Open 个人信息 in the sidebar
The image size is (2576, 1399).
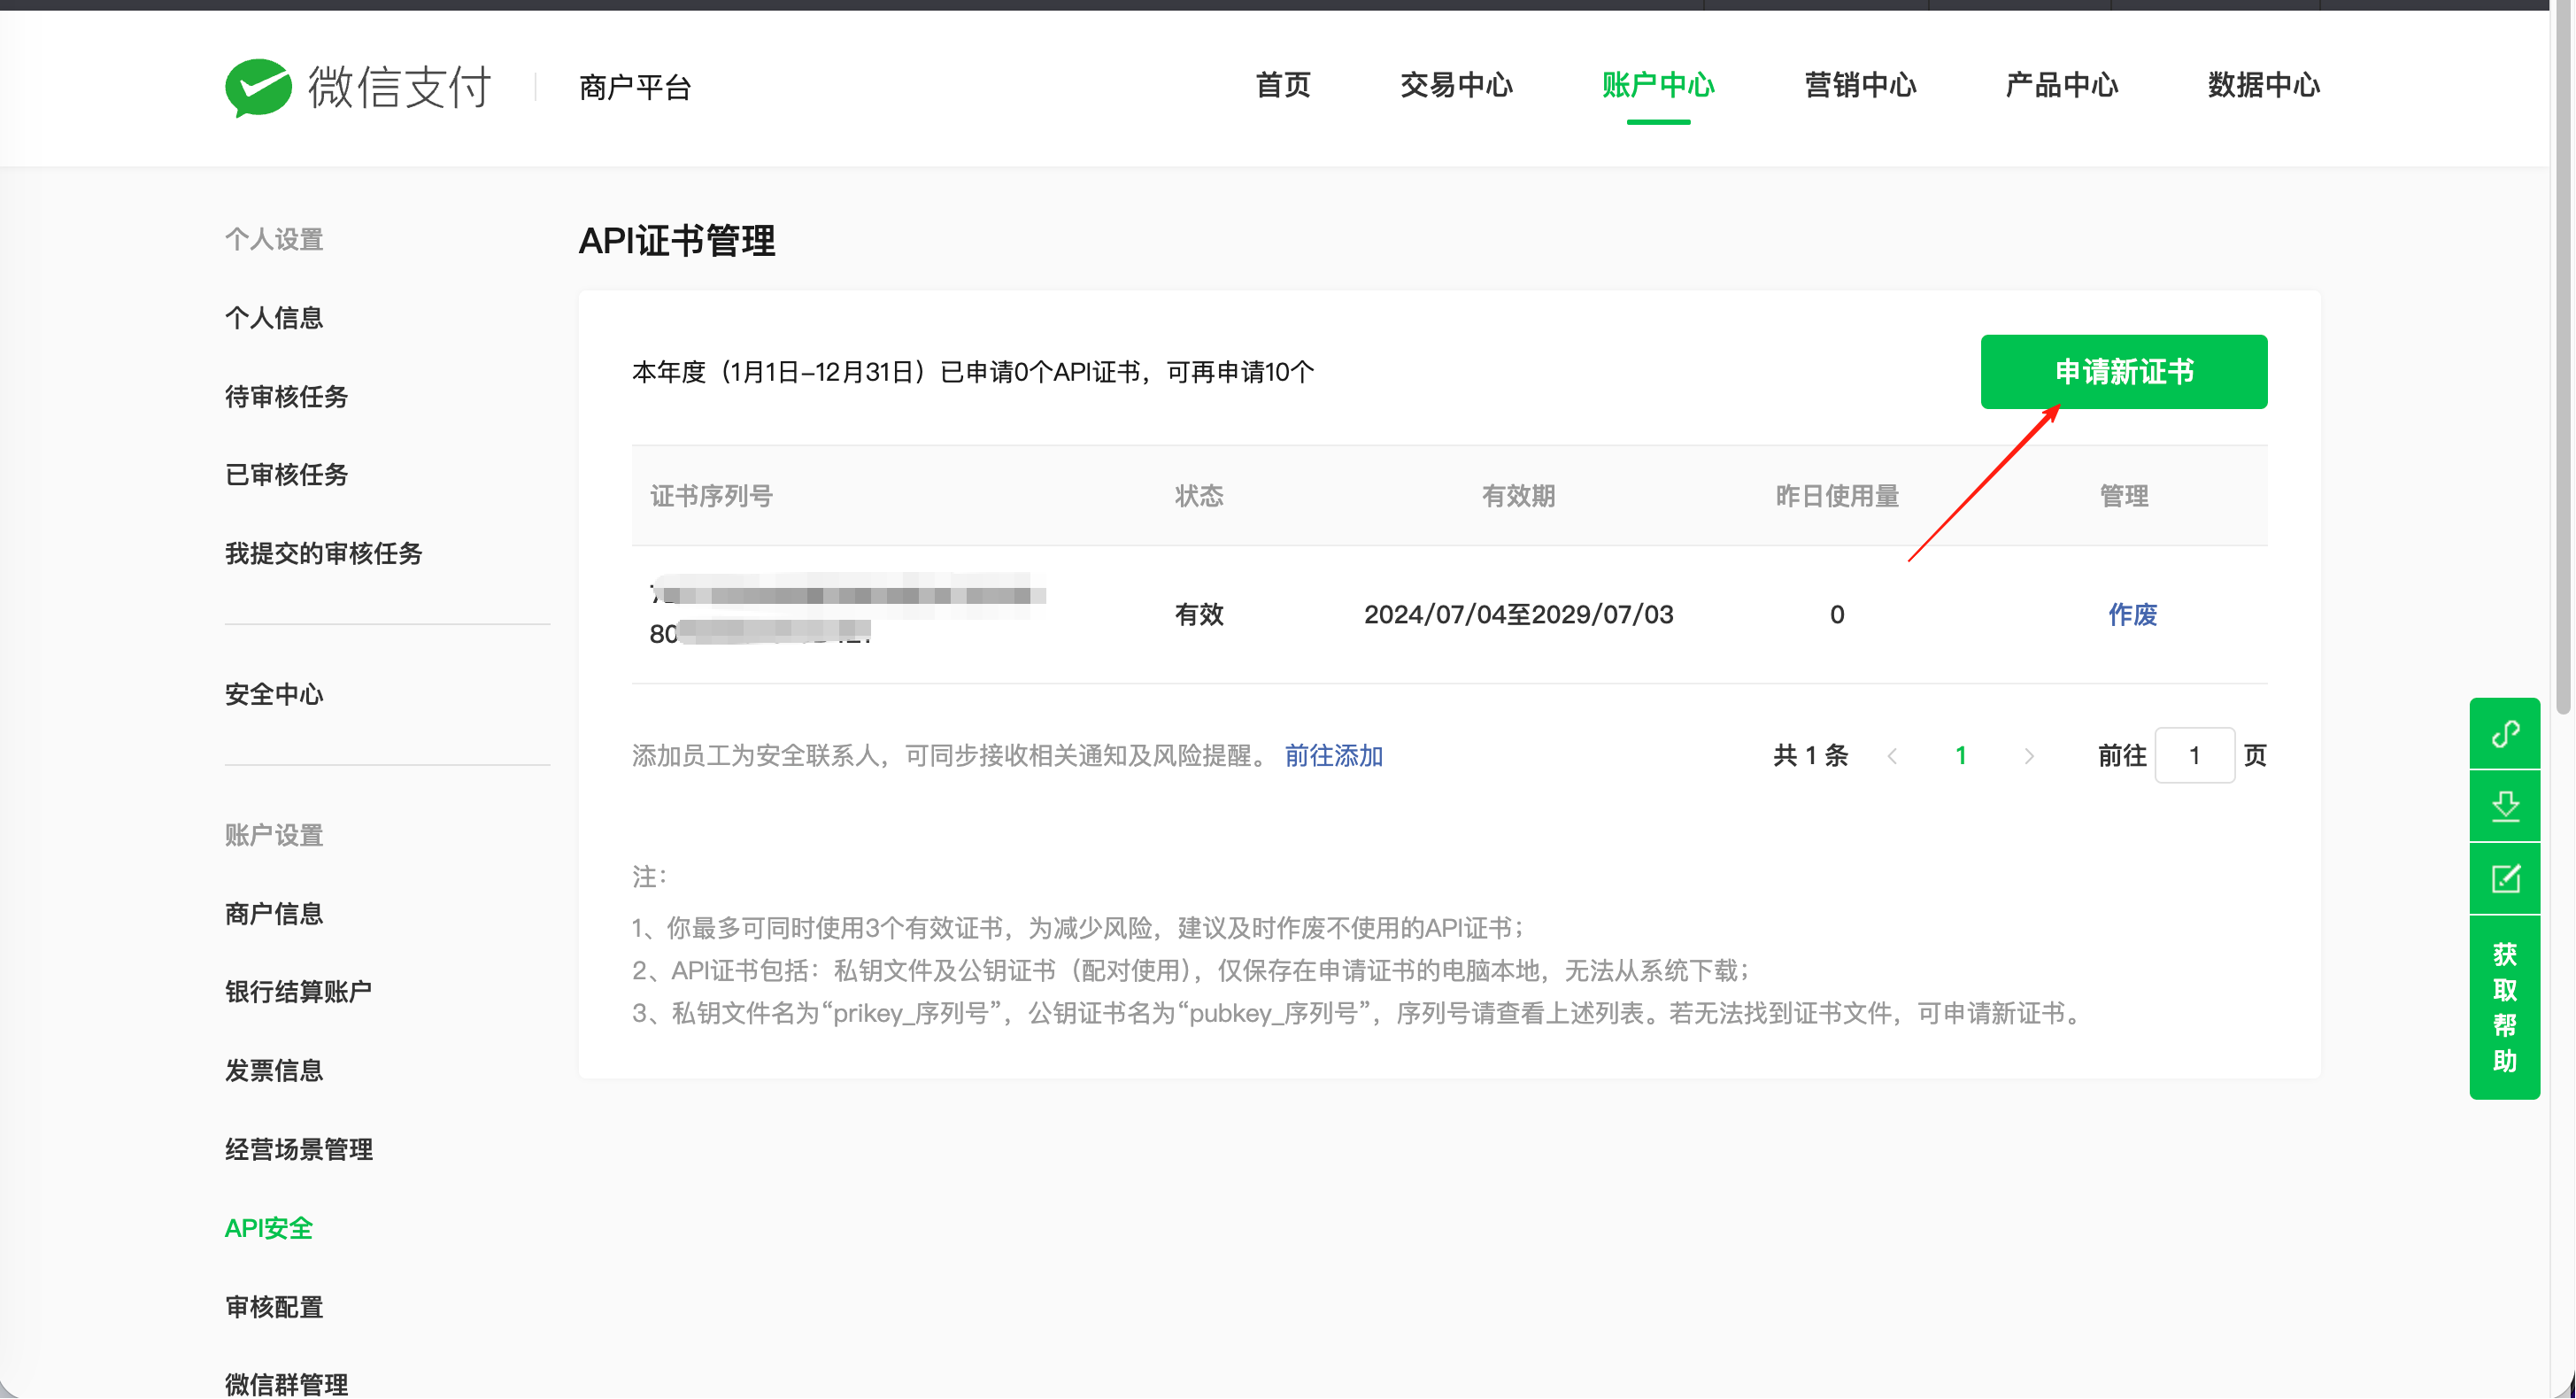pyautogui.click(x=274, y=318)
